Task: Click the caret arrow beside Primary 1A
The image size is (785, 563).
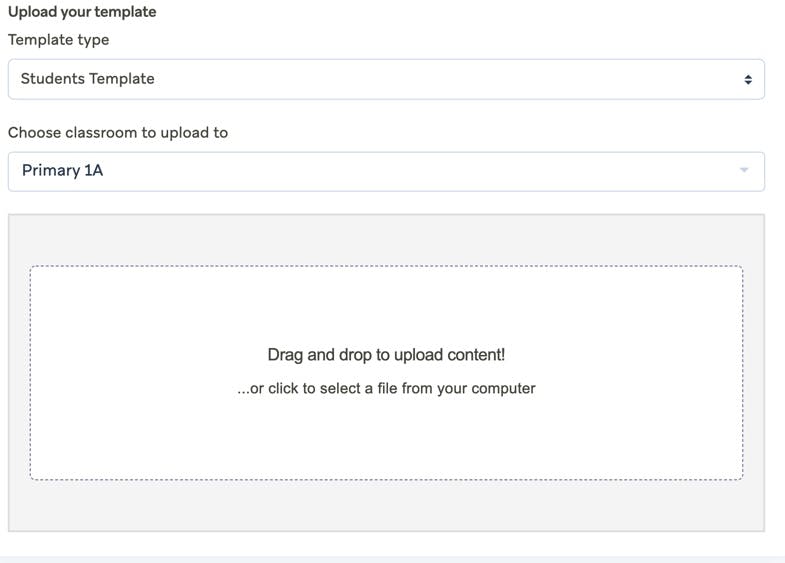Action: [x=743, y=171]
